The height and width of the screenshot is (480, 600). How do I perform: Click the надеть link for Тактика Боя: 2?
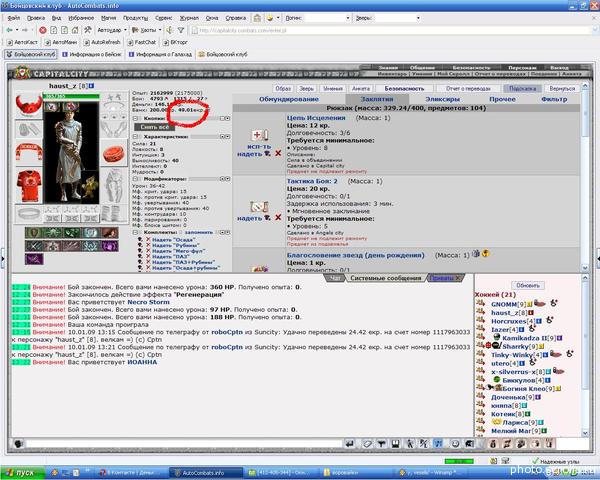point(249,218)
